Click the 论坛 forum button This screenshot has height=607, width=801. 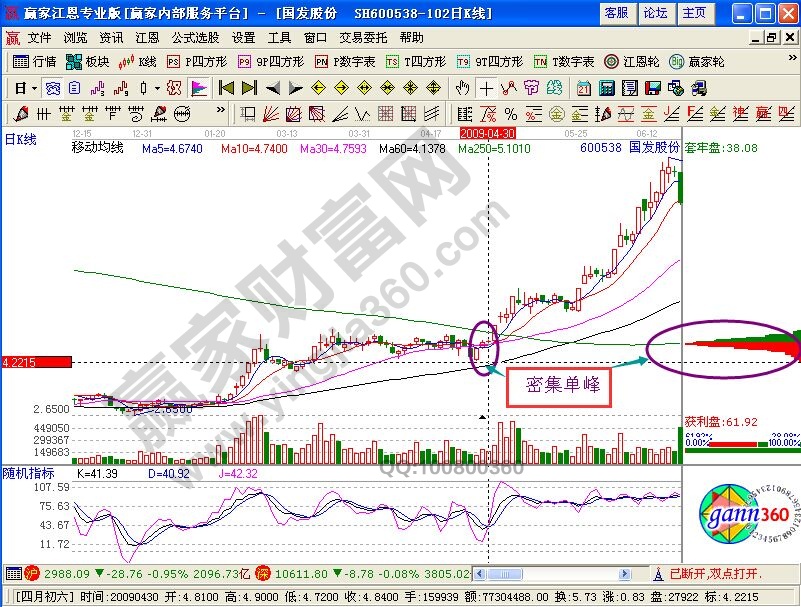pyautogui.click(x=655, y=13)
